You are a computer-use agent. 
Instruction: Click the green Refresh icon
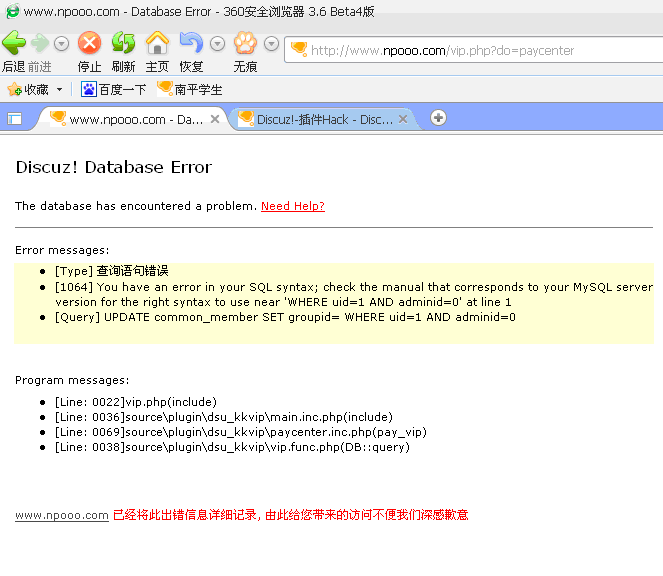[123, 43]
